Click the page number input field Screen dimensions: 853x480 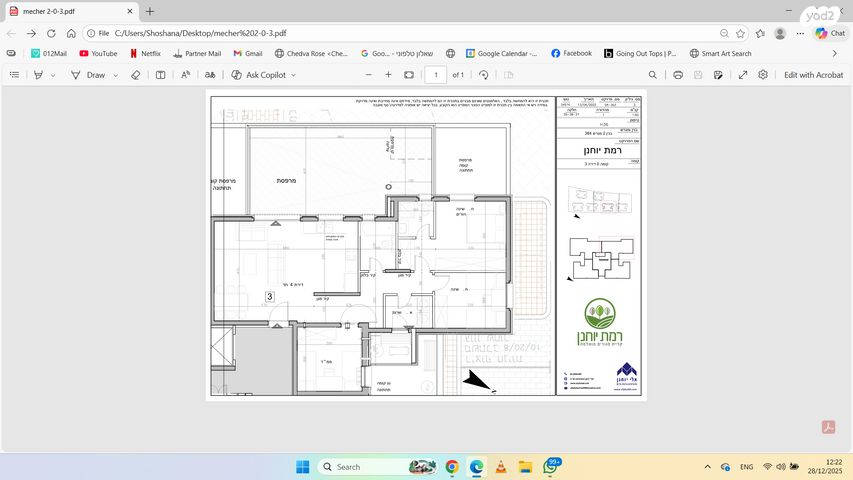(x=435, y=75)
